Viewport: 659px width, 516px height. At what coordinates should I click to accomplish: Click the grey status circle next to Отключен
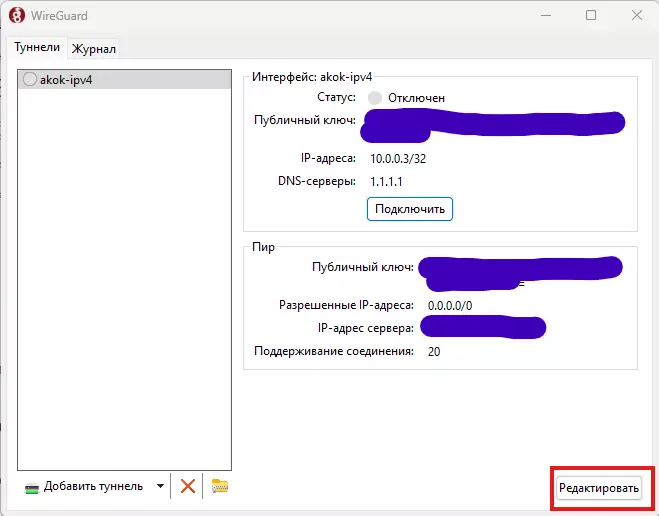pos(374,98)
